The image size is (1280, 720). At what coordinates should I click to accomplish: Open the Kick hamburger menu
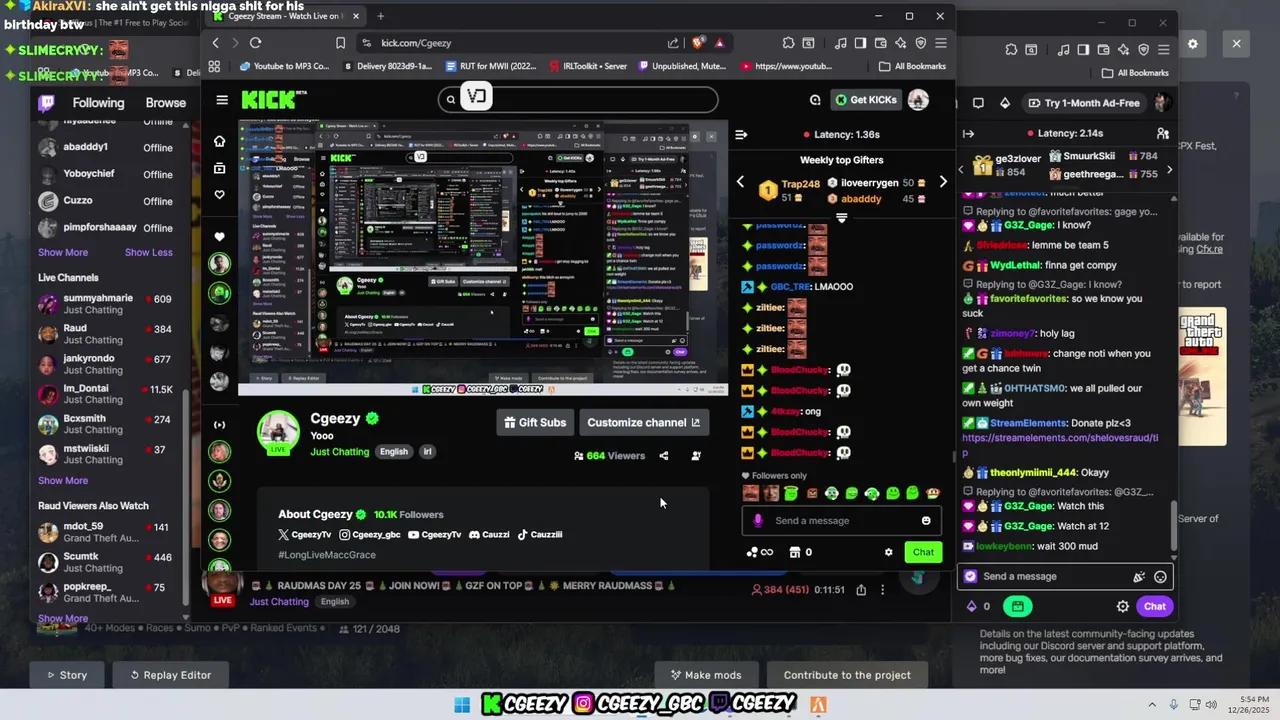coord(222,100)
